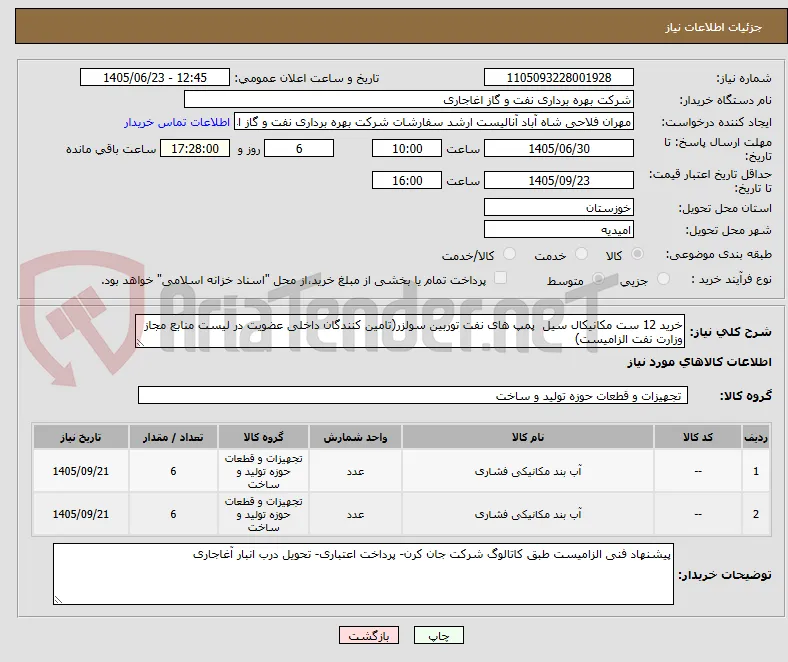Image resolution: width=788 pixels, height=662 pixels.
Task: Click delivery province field خوزستان
Action: [x=558, y=207]
